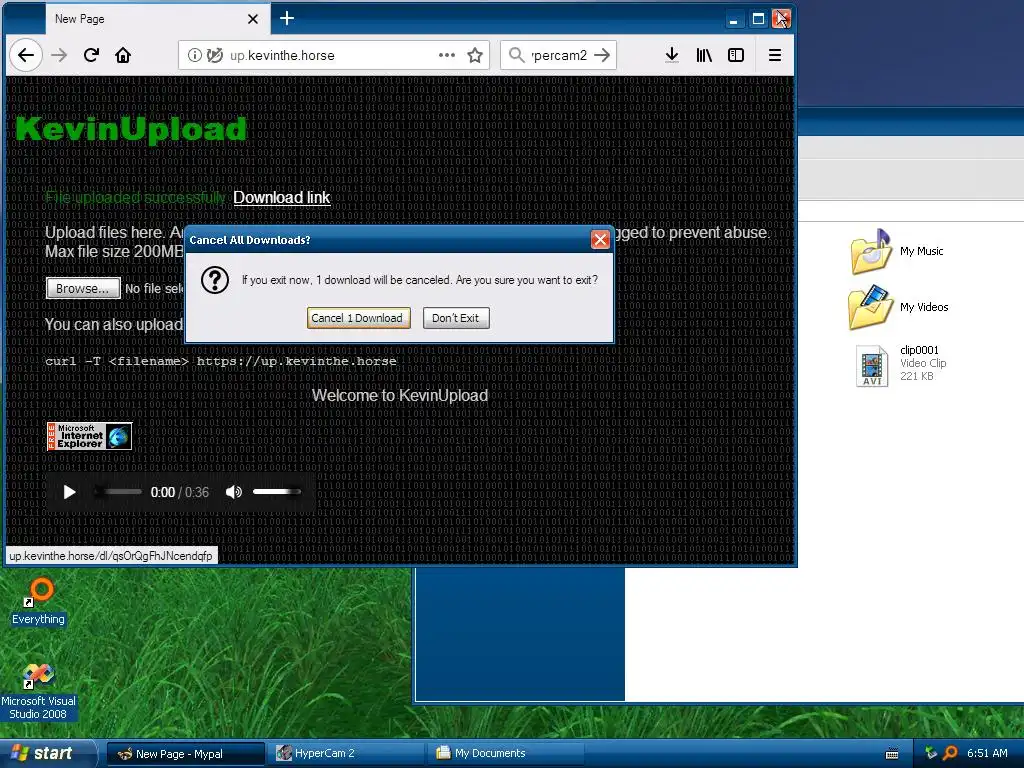Select My Music folder in My Documents
Viewport: 1024px width, 768px height.
[x=898, y=251]
